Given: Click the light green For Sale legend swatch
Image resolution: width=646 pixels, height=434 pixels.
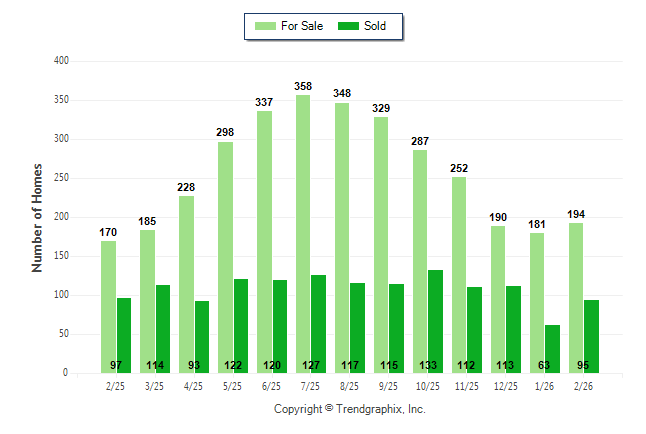Looking at the screenshot, I should tap(266, 26).
